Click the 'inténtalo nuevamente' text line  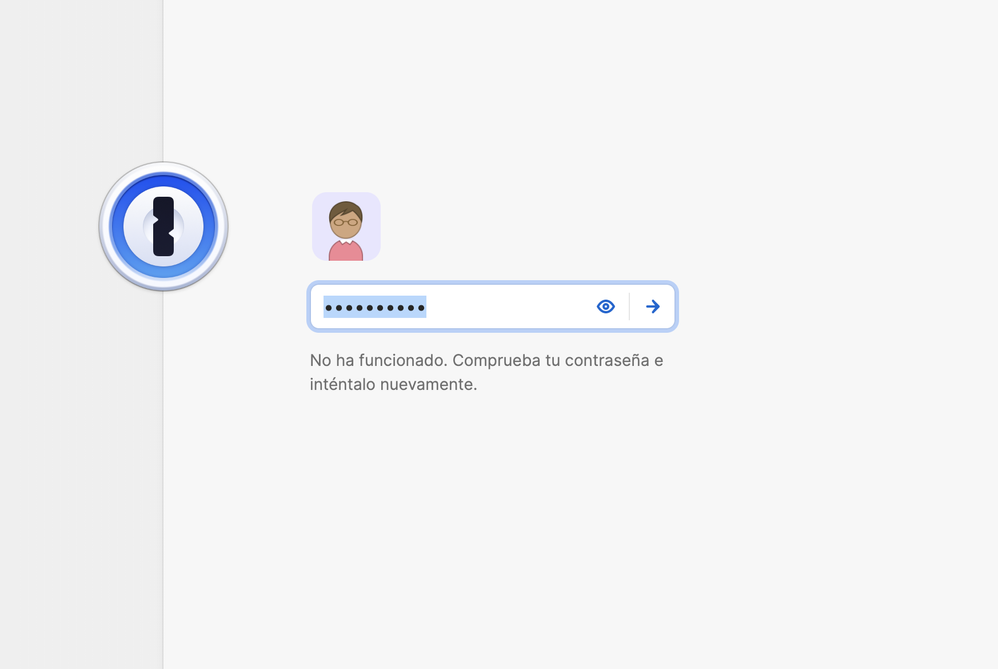tap(393, 384)
